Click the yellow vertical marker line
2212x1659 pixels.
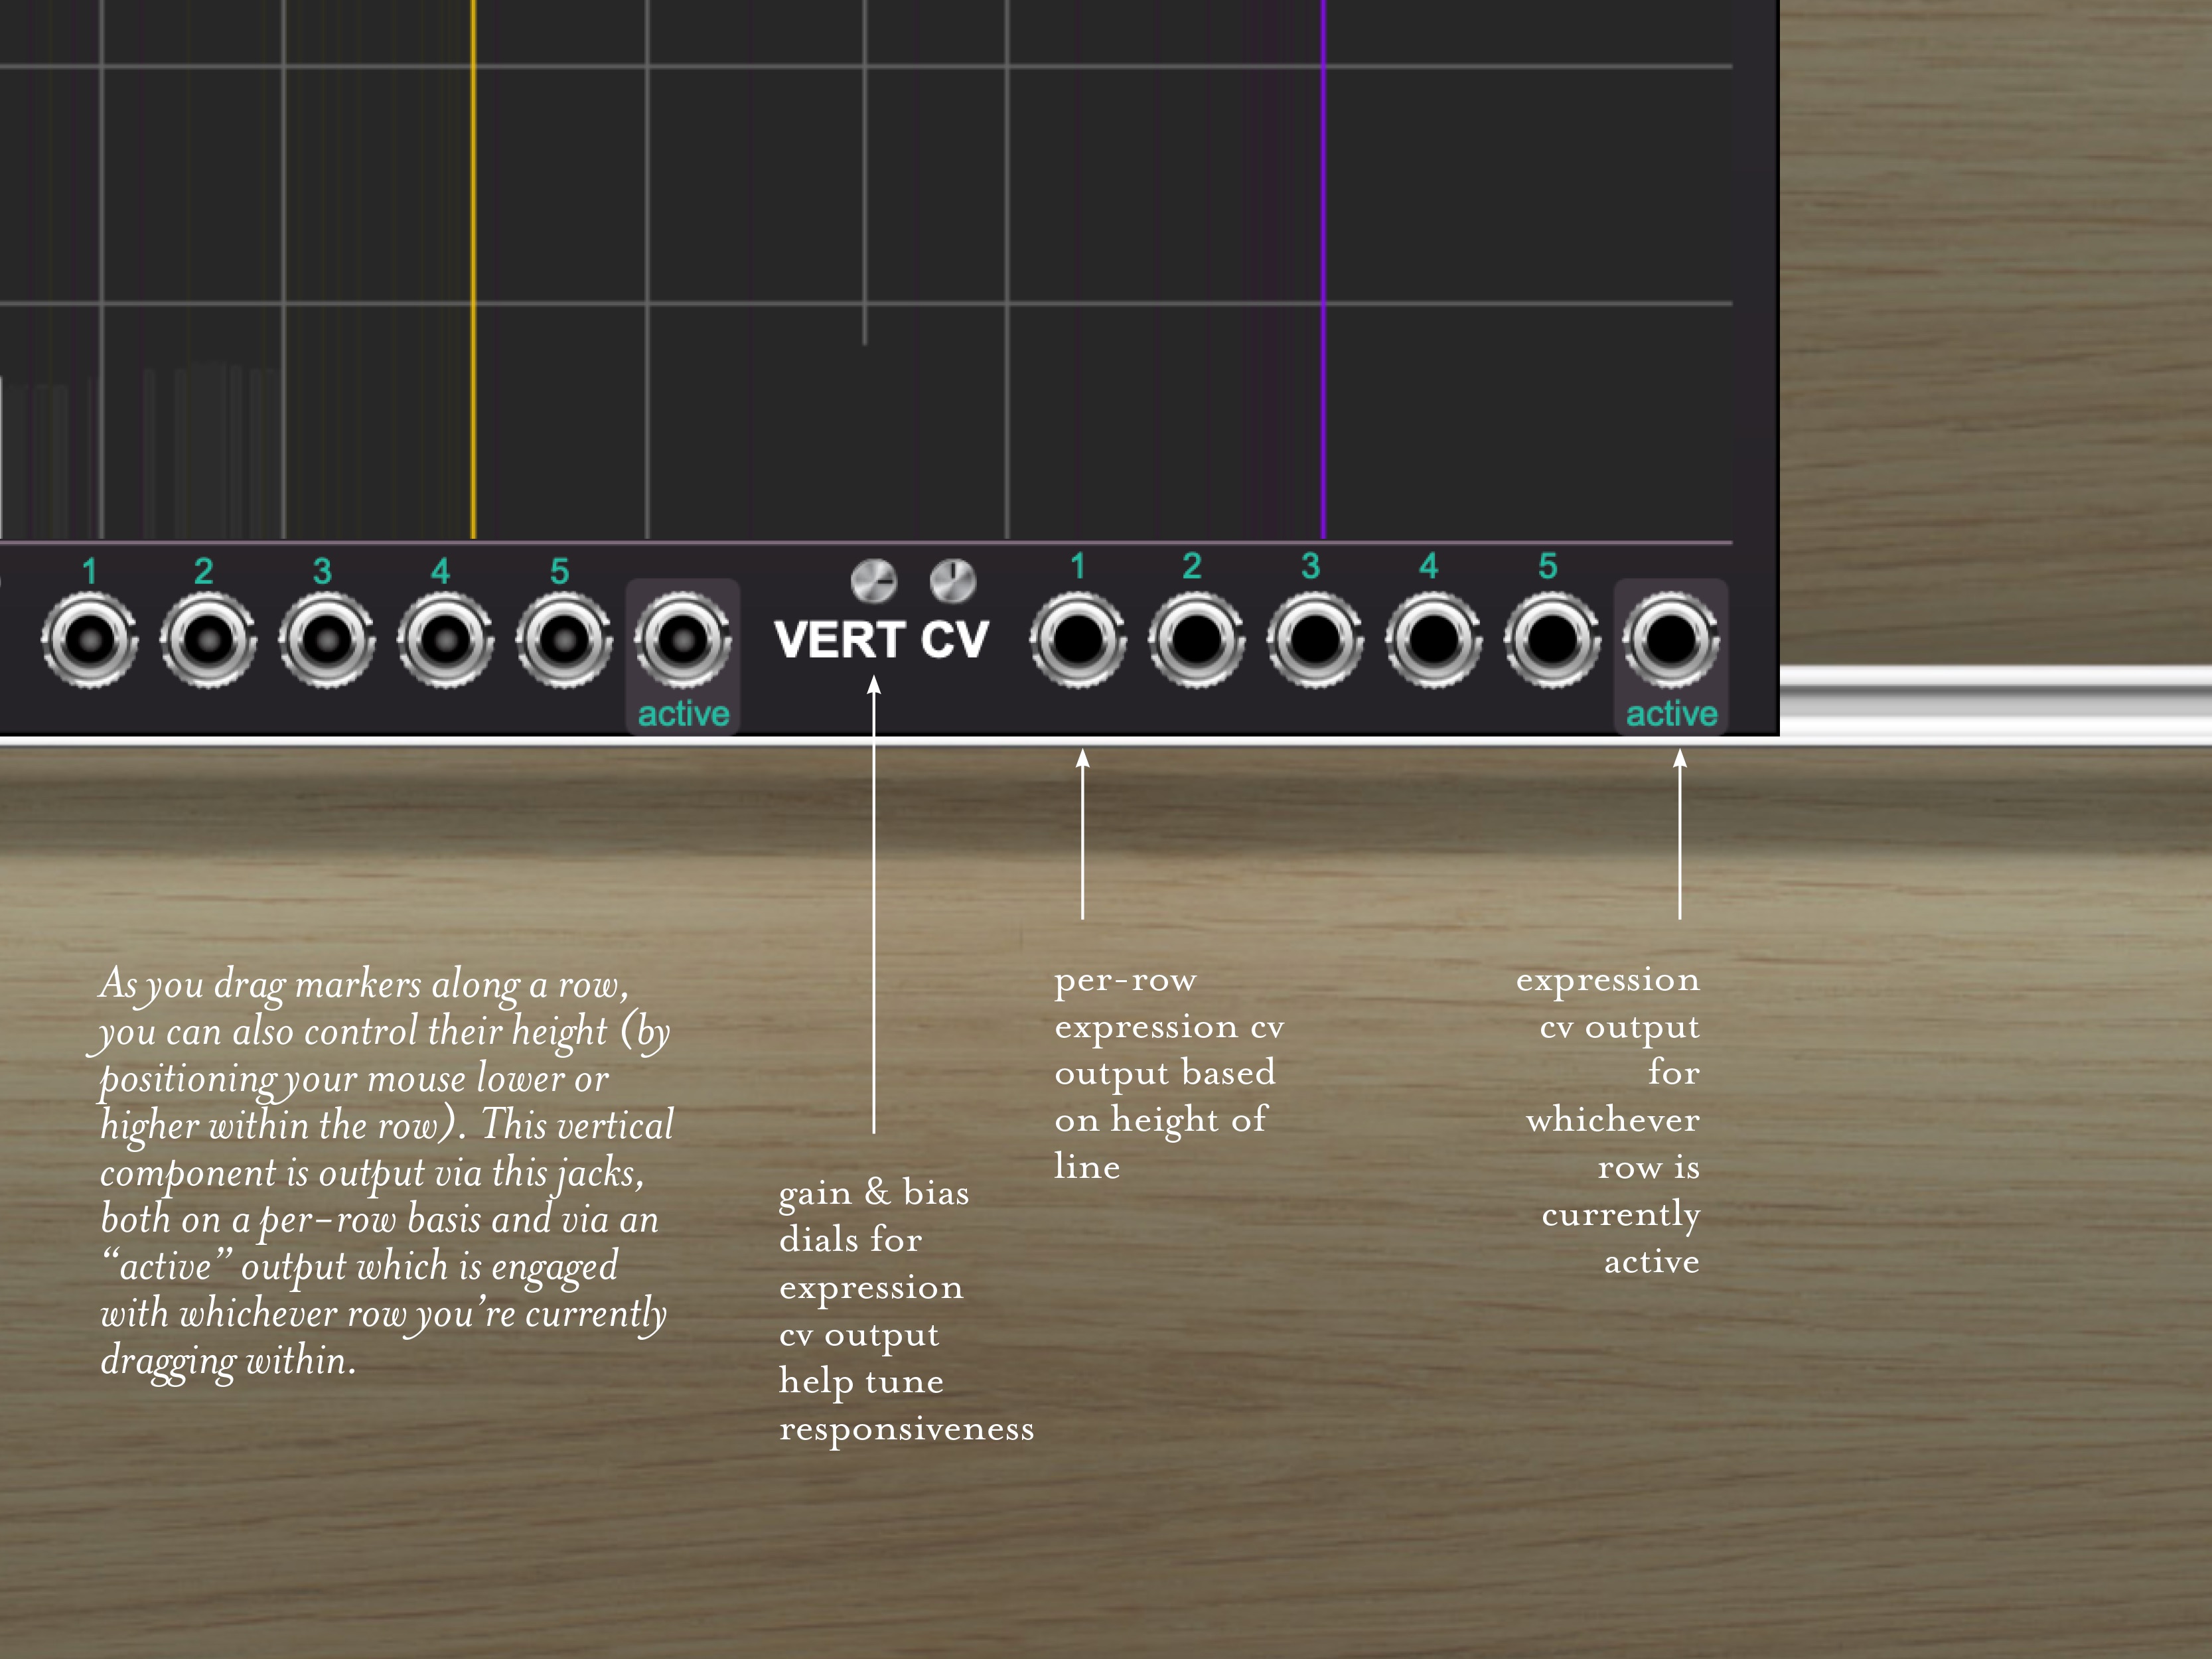473,270
